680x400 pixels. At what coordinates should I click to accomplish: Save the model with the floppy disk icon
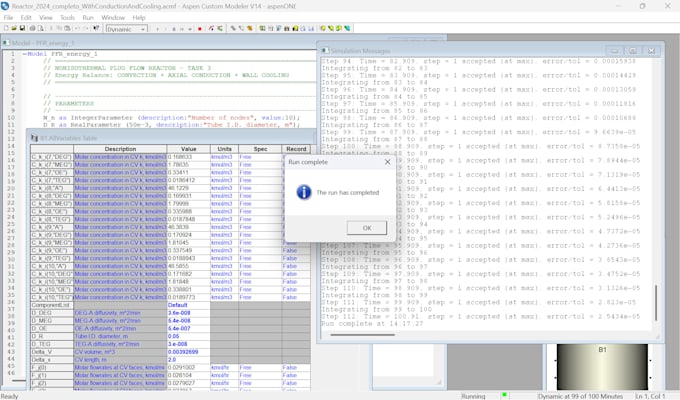(x=22, y=28)
